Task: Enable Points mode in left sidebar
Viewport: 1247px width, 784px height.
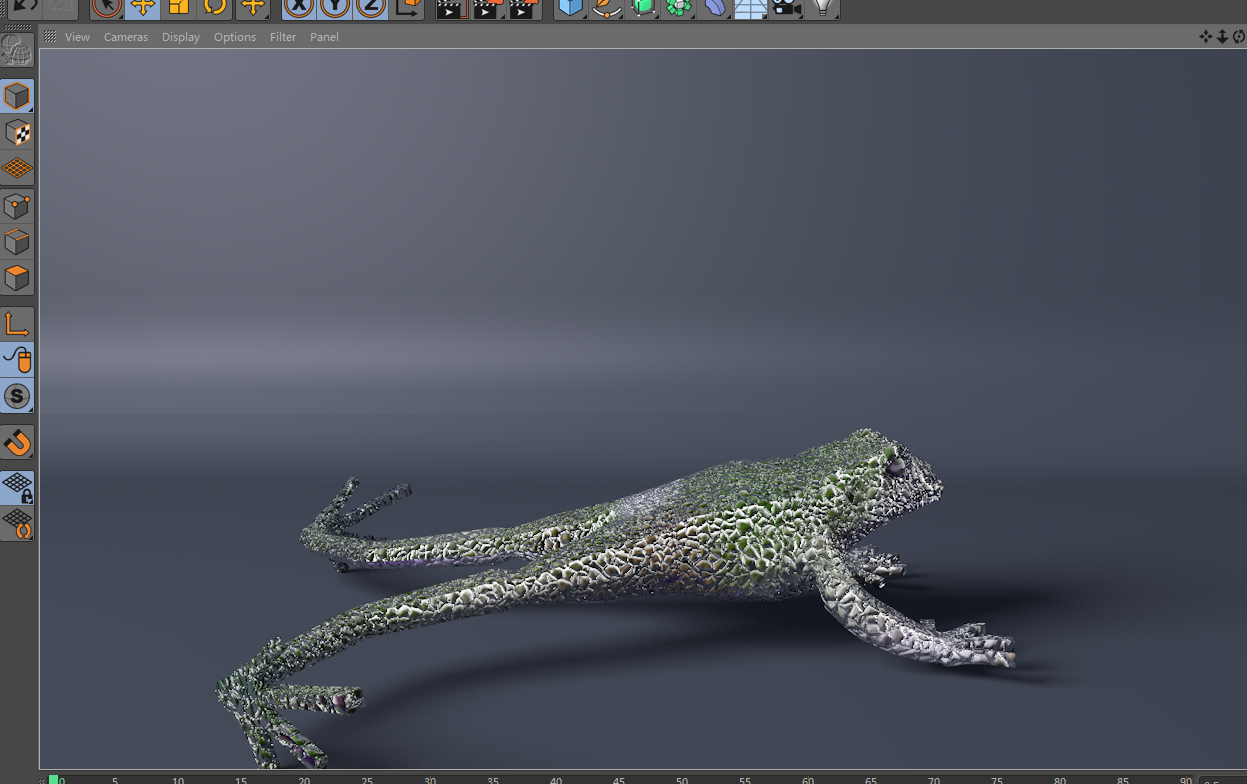Action: 17,206
